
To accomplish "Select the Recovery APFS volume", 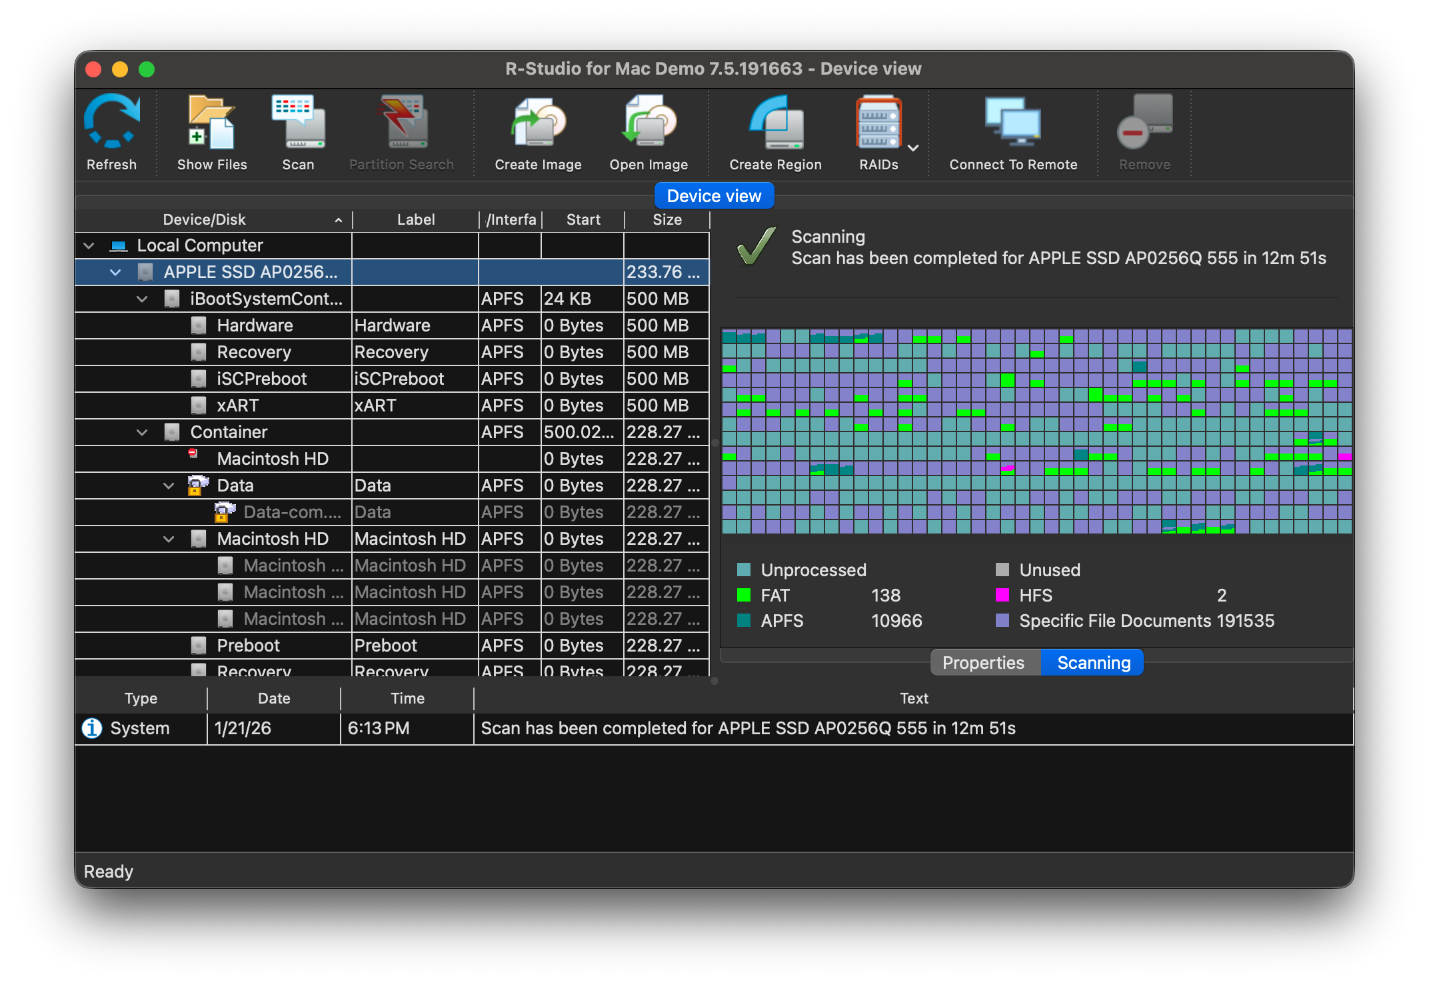I will [x=254, y=352].
